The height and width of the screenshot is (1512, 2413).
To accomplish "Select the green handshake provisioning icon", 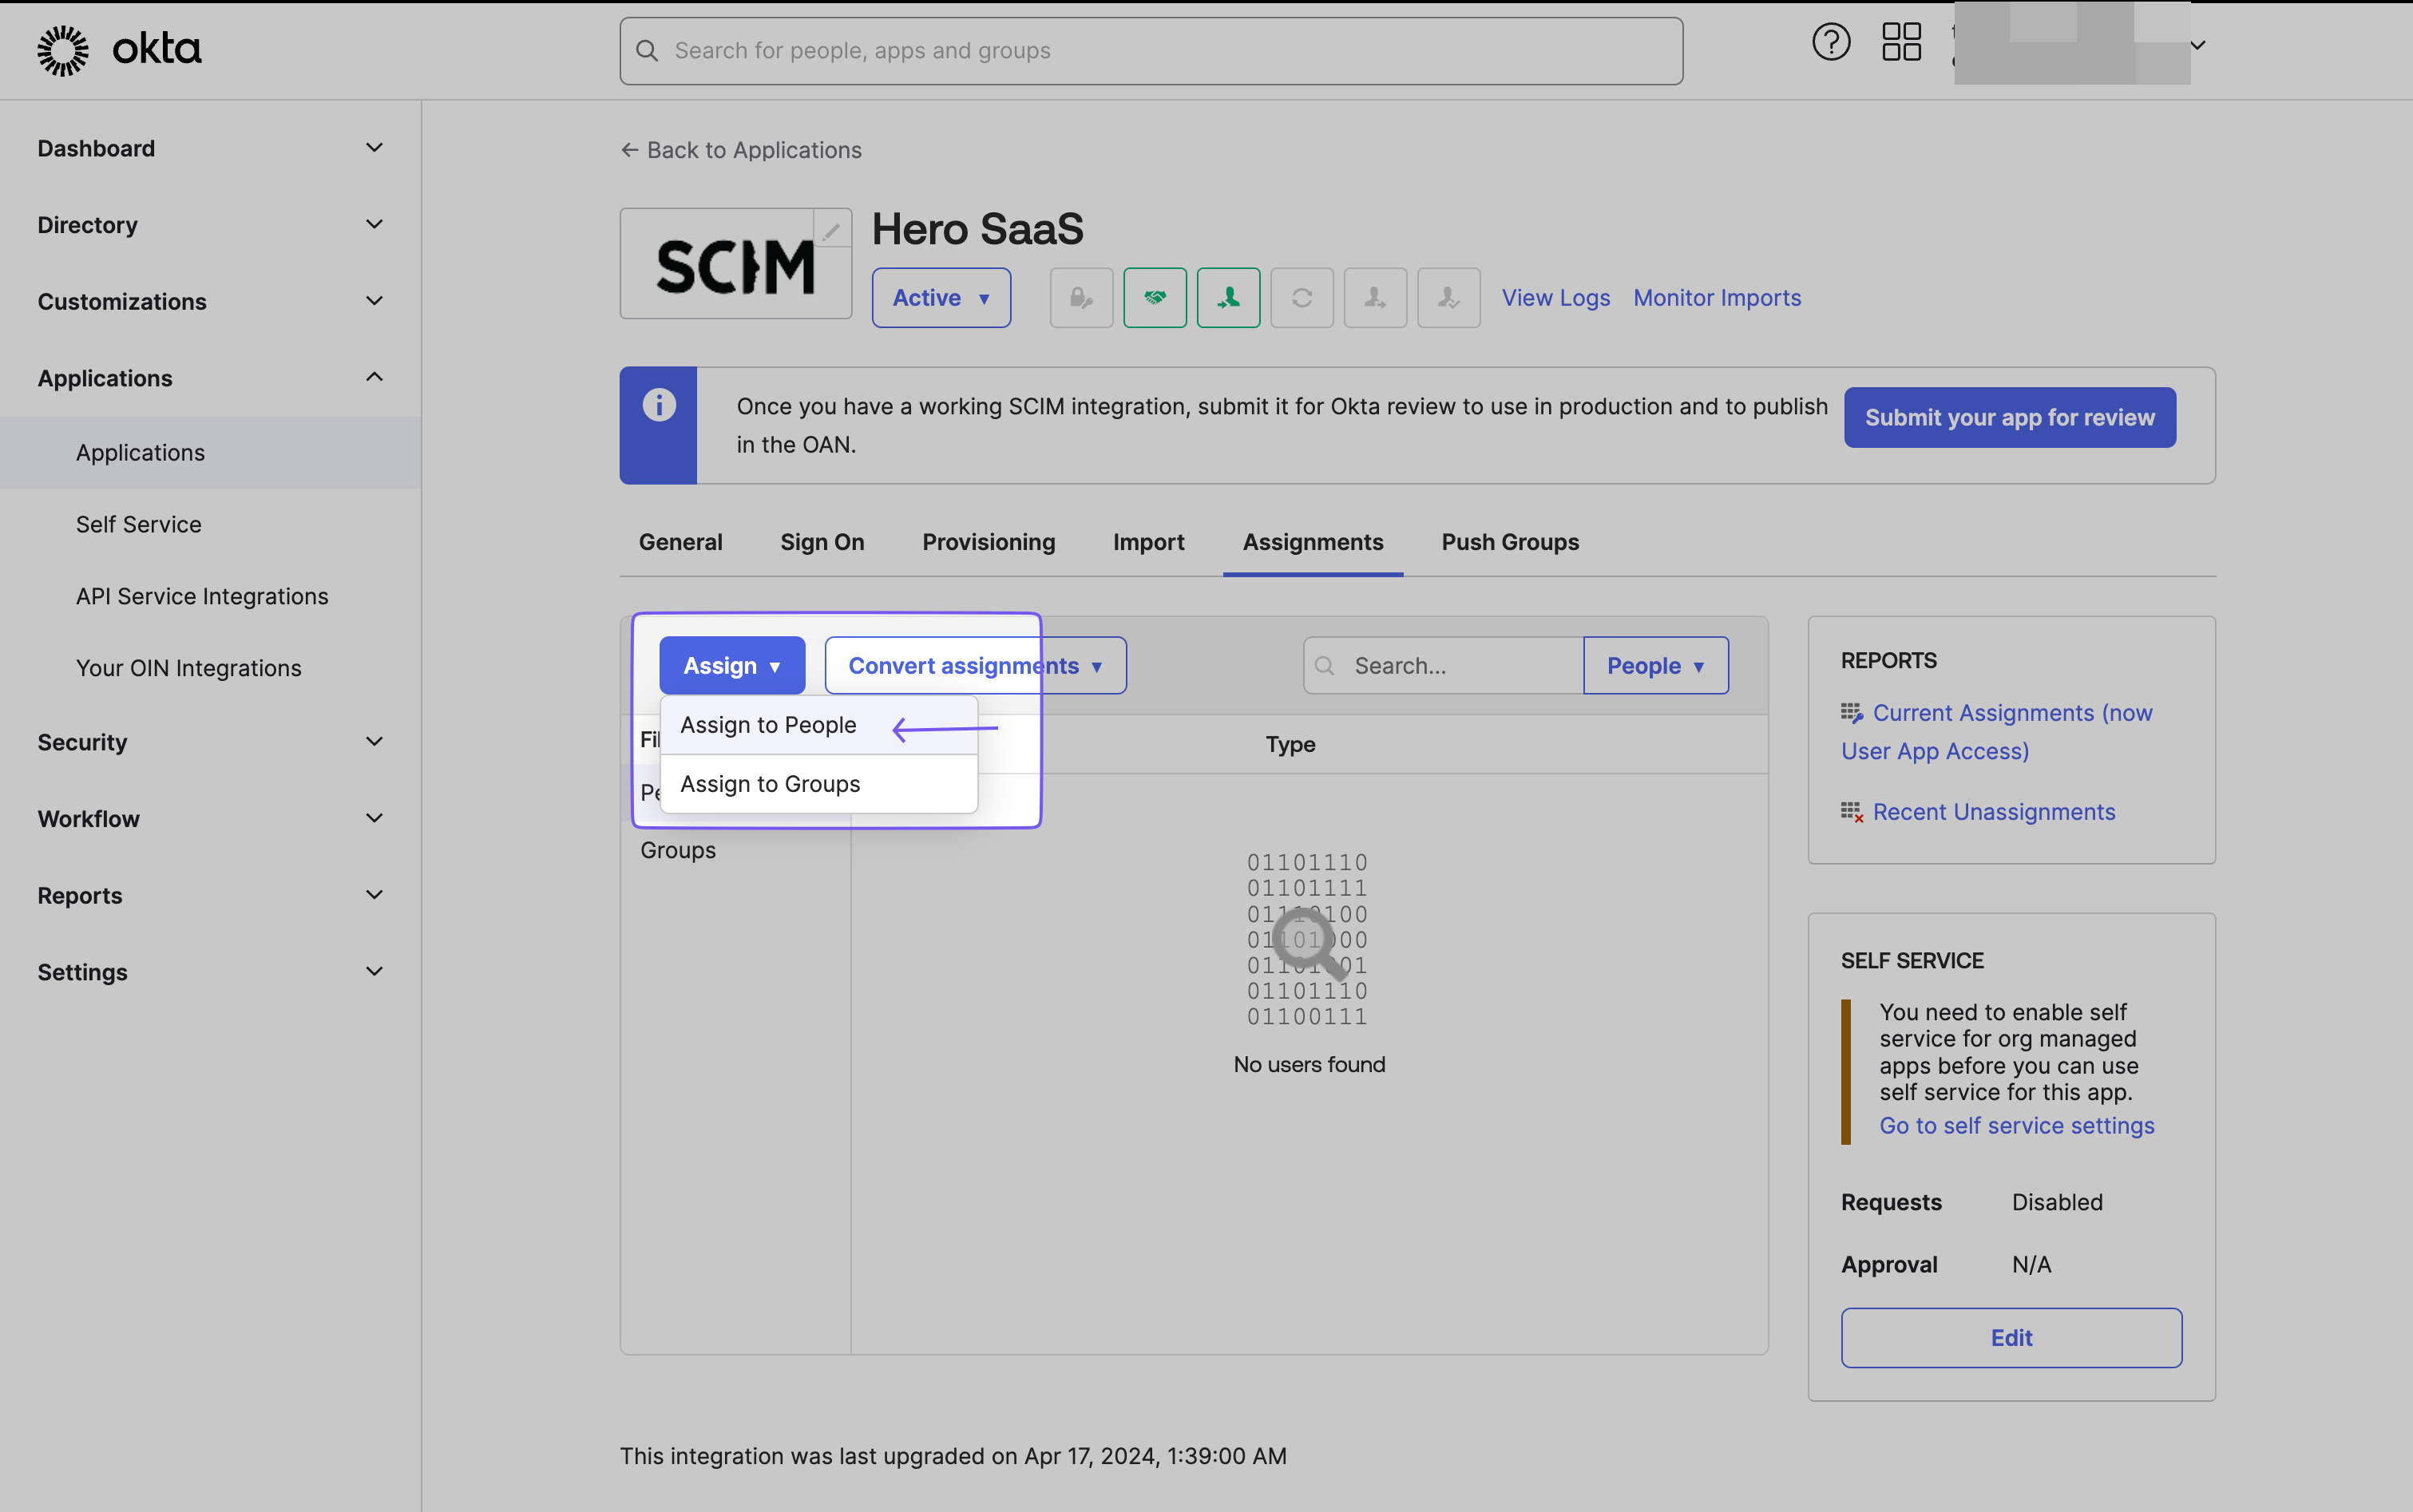I will click(x=1155, y=297).
